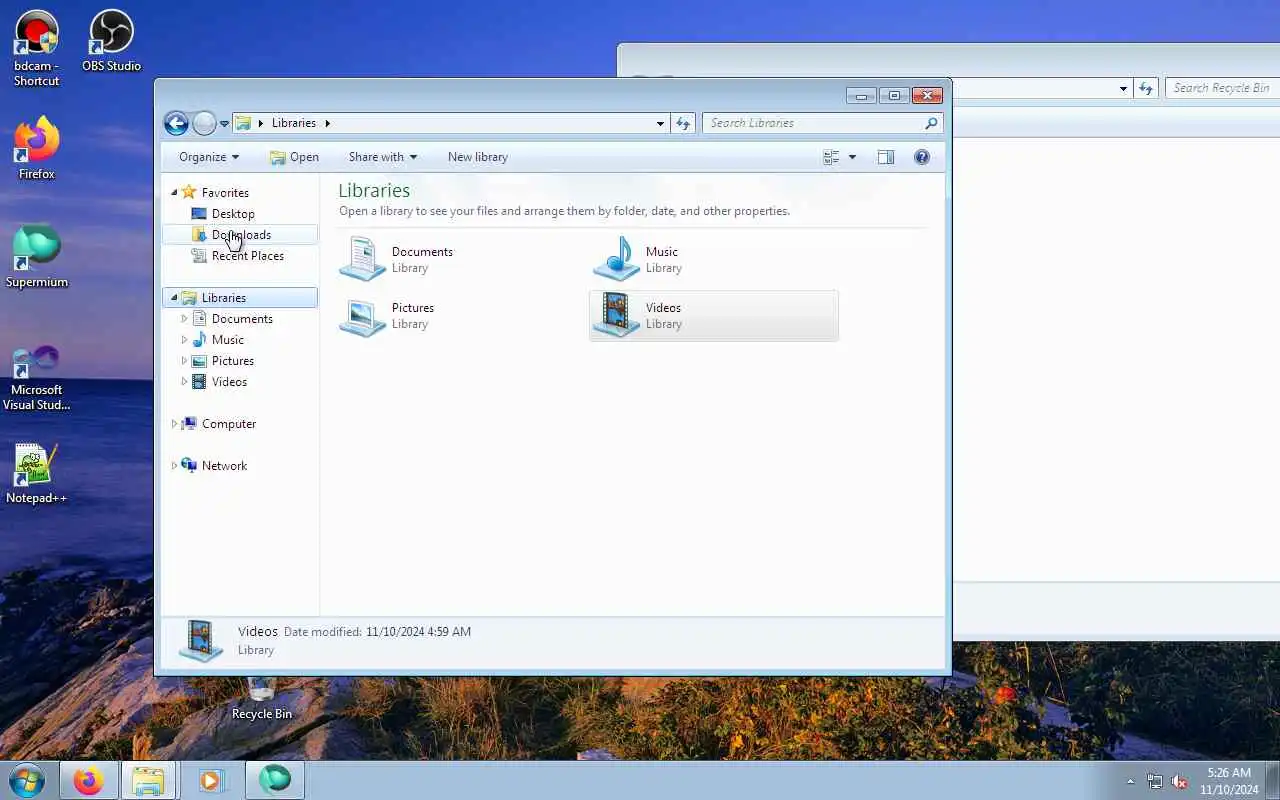Open the media player taskbar icon
This screenshot has width=1280, height=800.
pos(210,780)
